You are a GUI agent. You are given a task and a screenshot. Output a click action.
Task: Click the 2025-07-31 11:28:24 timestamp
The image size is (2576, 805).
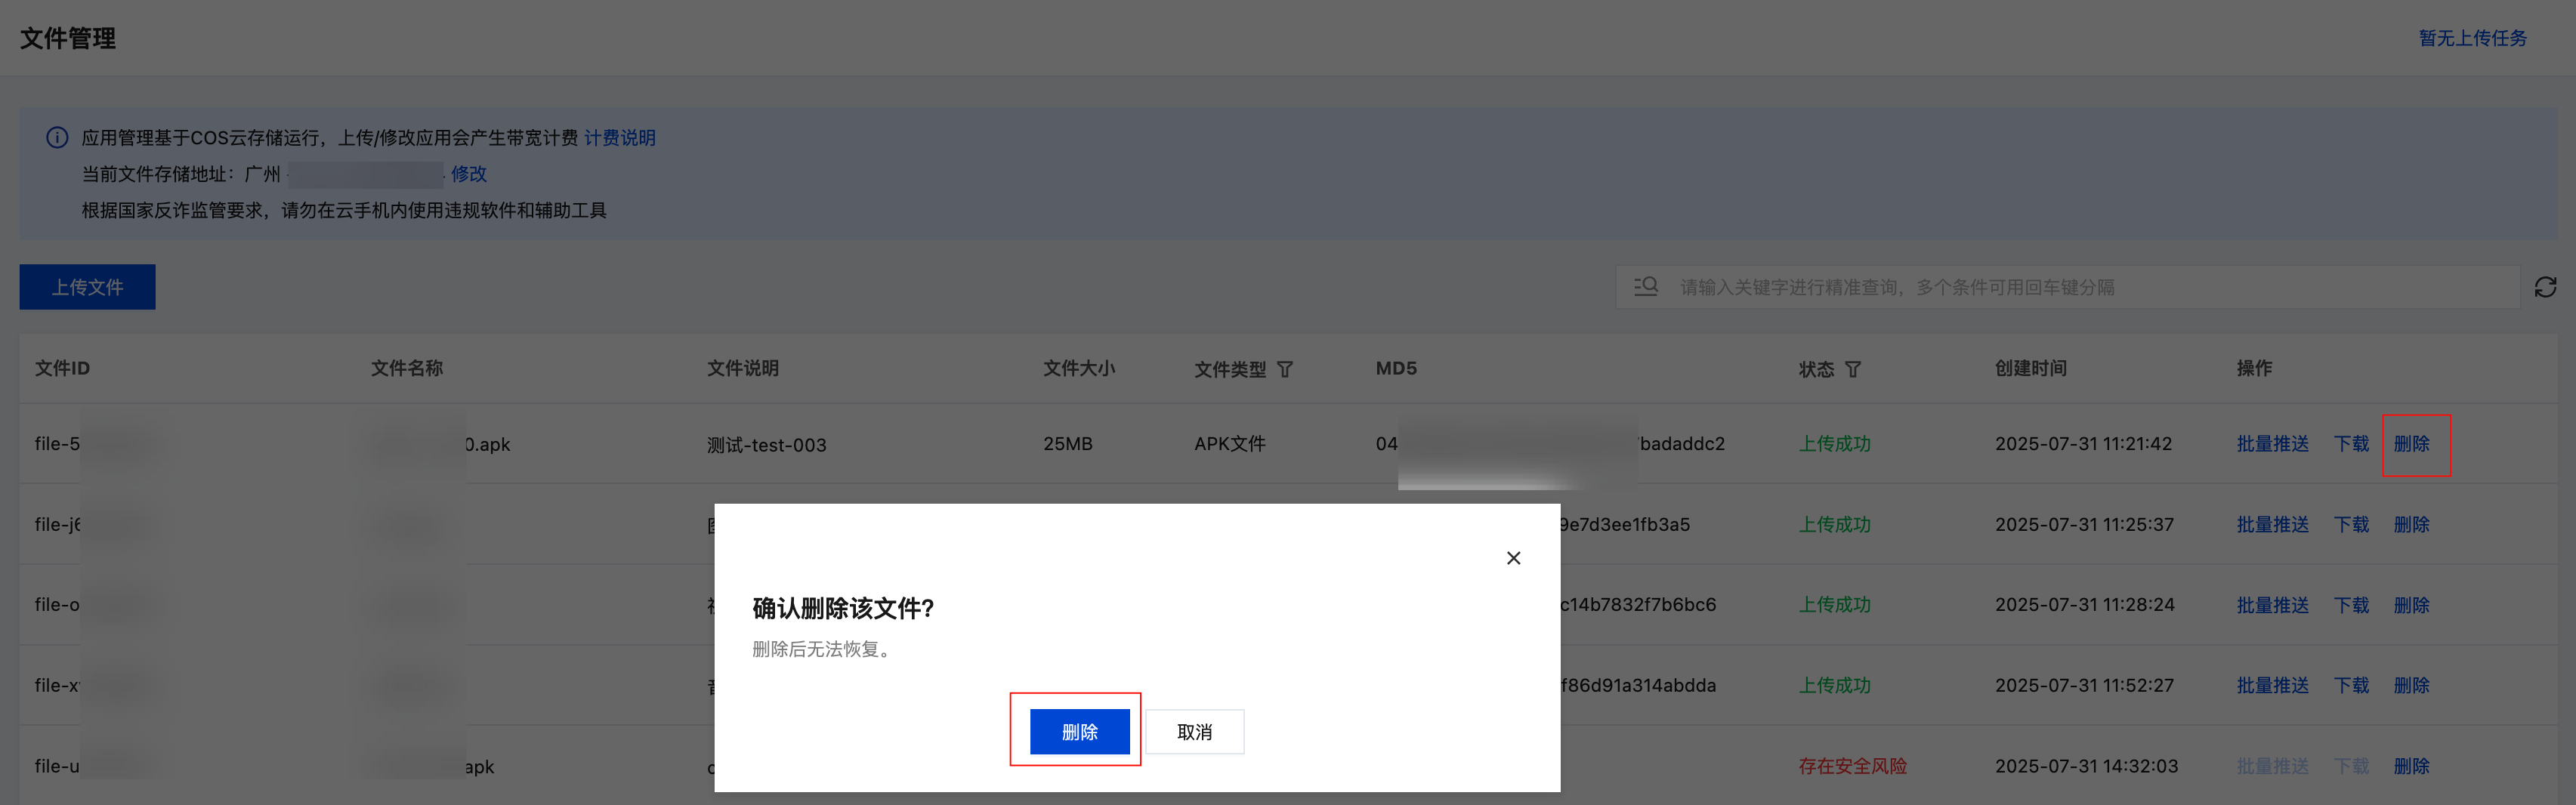tap(2084, 605)
